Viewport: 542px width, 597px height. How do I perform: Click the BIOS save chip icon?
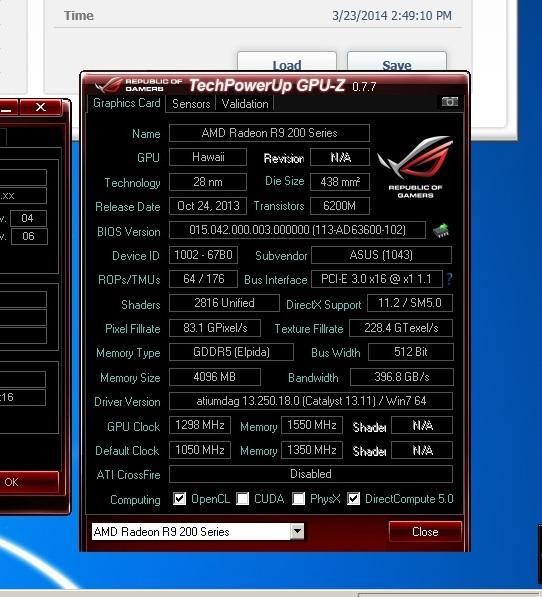pos(441,230)
